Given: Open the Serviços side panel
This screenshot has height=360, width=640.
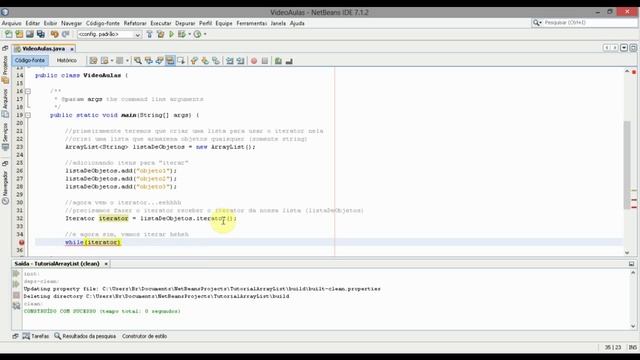Looking at the screenshot, I should click(x=5, y=137).
